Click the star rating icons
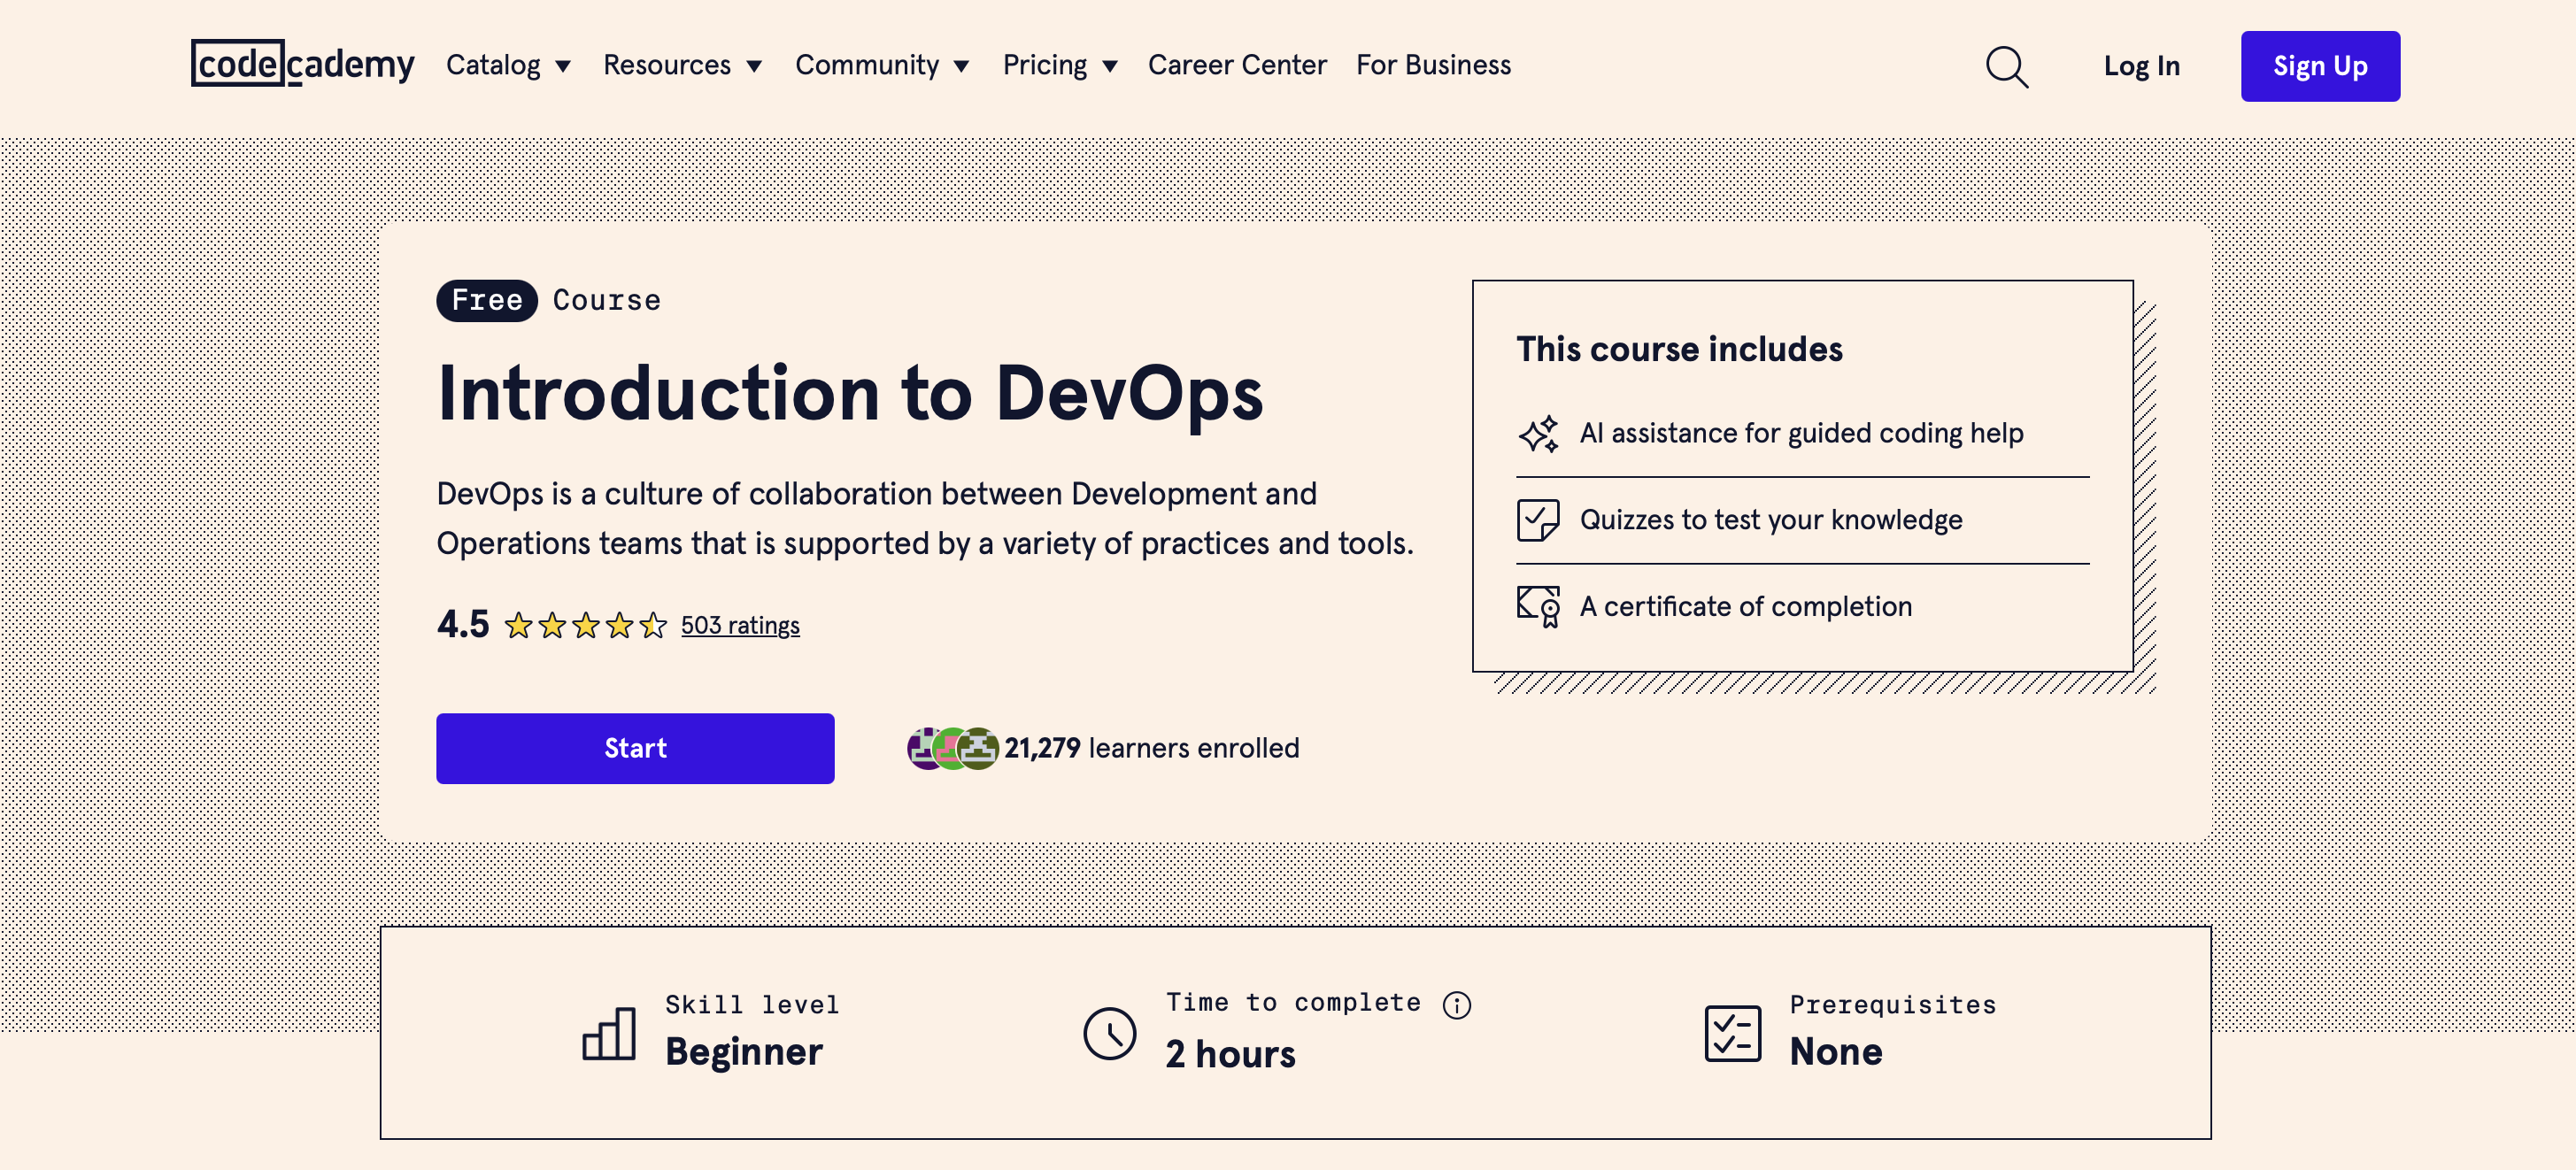Image resolution: width=2576 pixels, height=1170 pixels. (x=585, y=626)
